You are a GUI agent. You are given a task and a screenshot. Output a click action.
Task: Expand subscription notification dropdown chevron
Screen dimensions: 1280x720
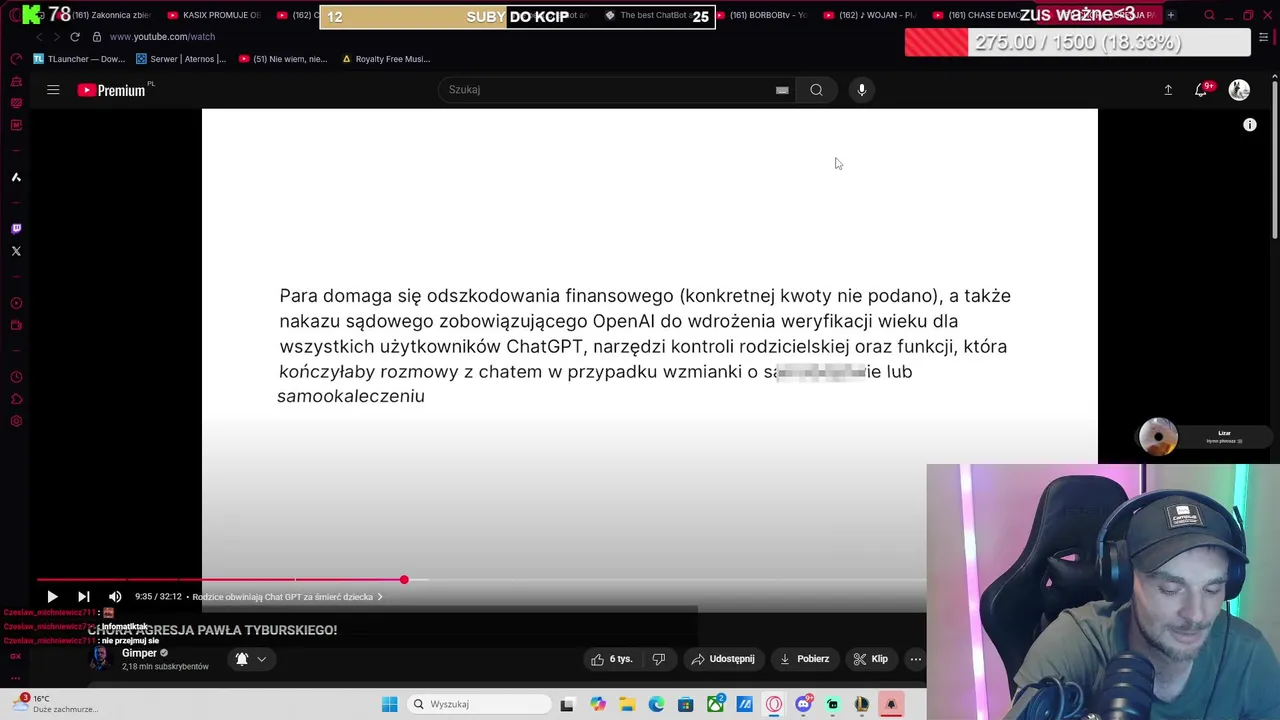[262, 659]
